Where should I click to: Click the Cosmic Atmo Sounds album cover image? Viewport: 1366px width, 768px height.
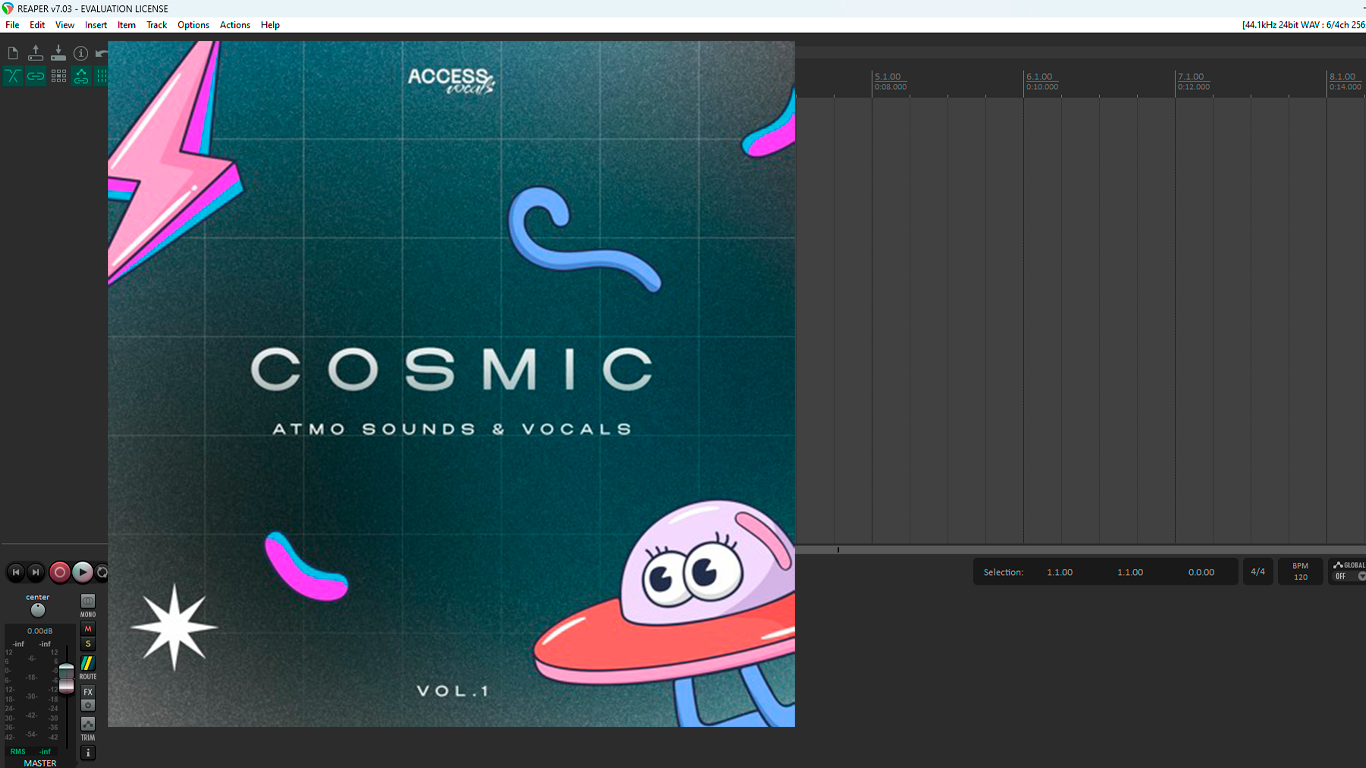click(451, 384)
